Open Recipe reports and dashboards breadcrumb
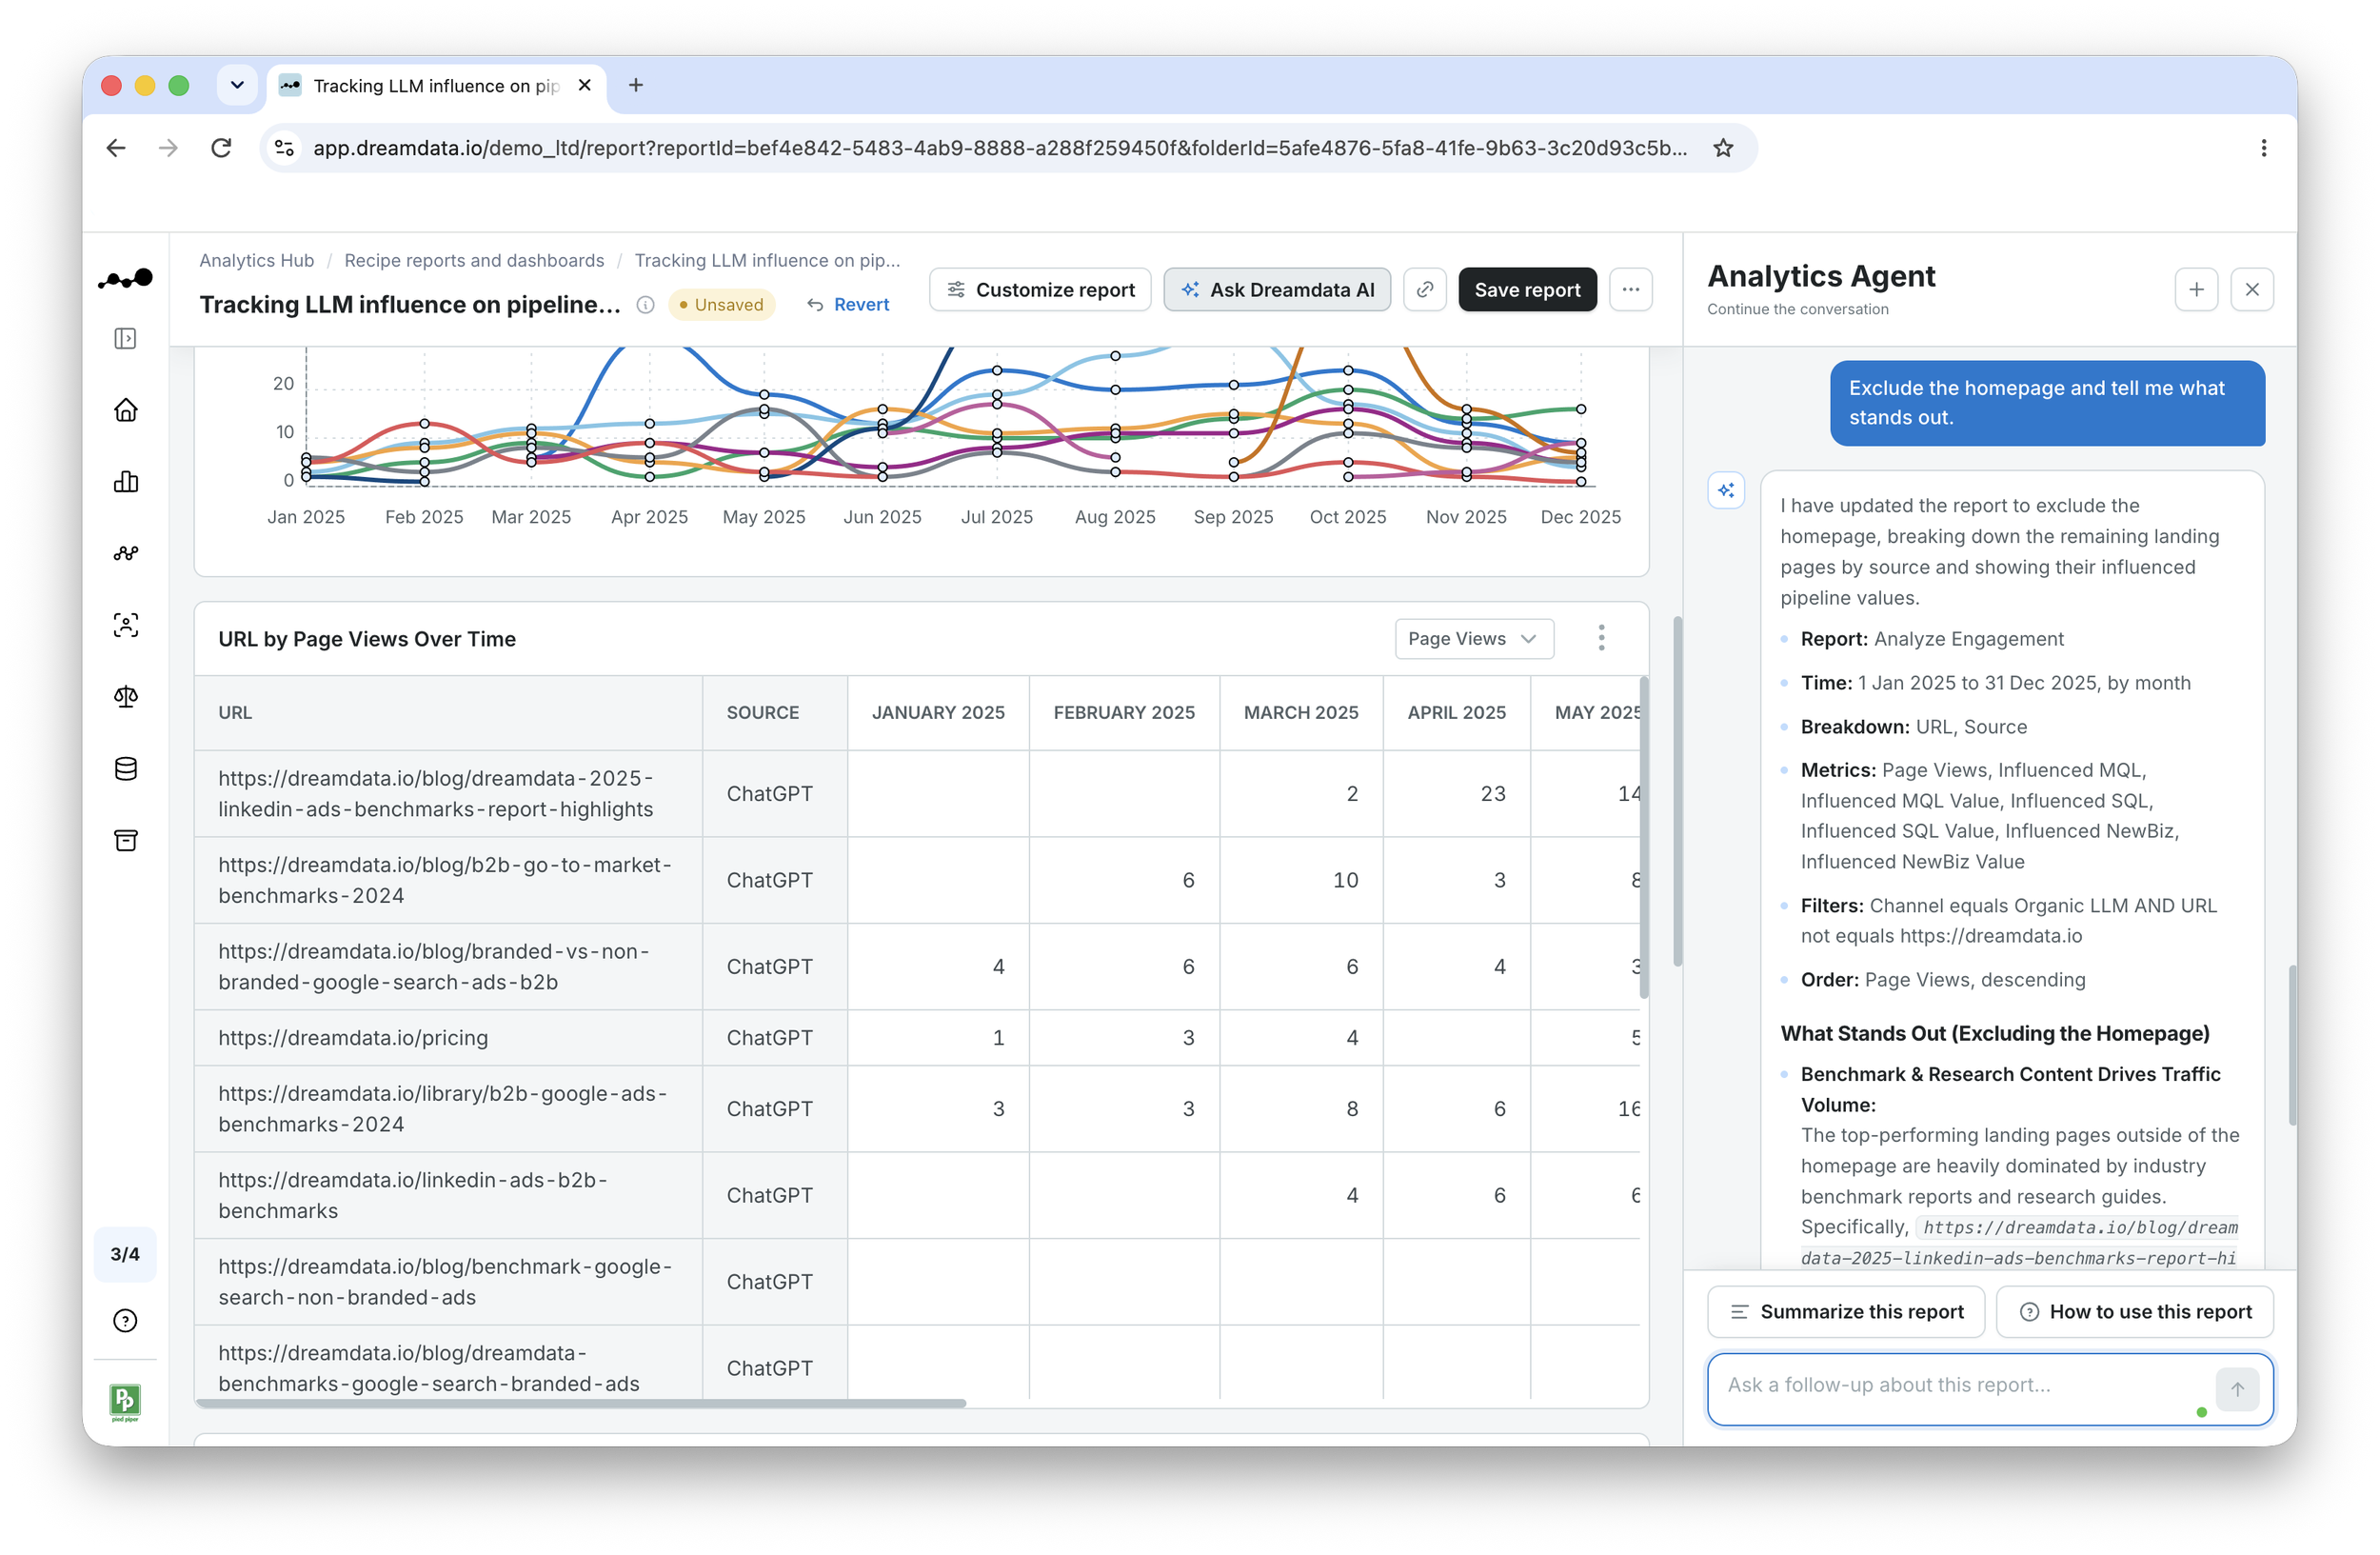The height and width of the screenshot is (1555, 2380). pyautogui.click(x=474, y=260)
